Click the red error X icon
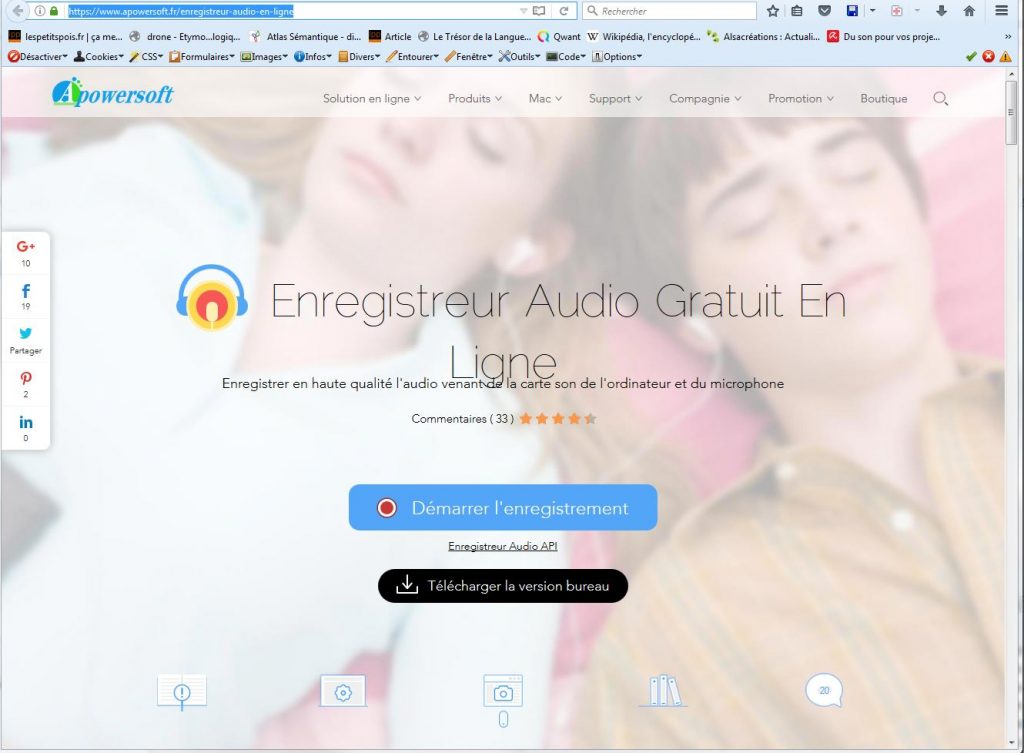Screen dimensions: 1024x753 click(x=988, y=56)
